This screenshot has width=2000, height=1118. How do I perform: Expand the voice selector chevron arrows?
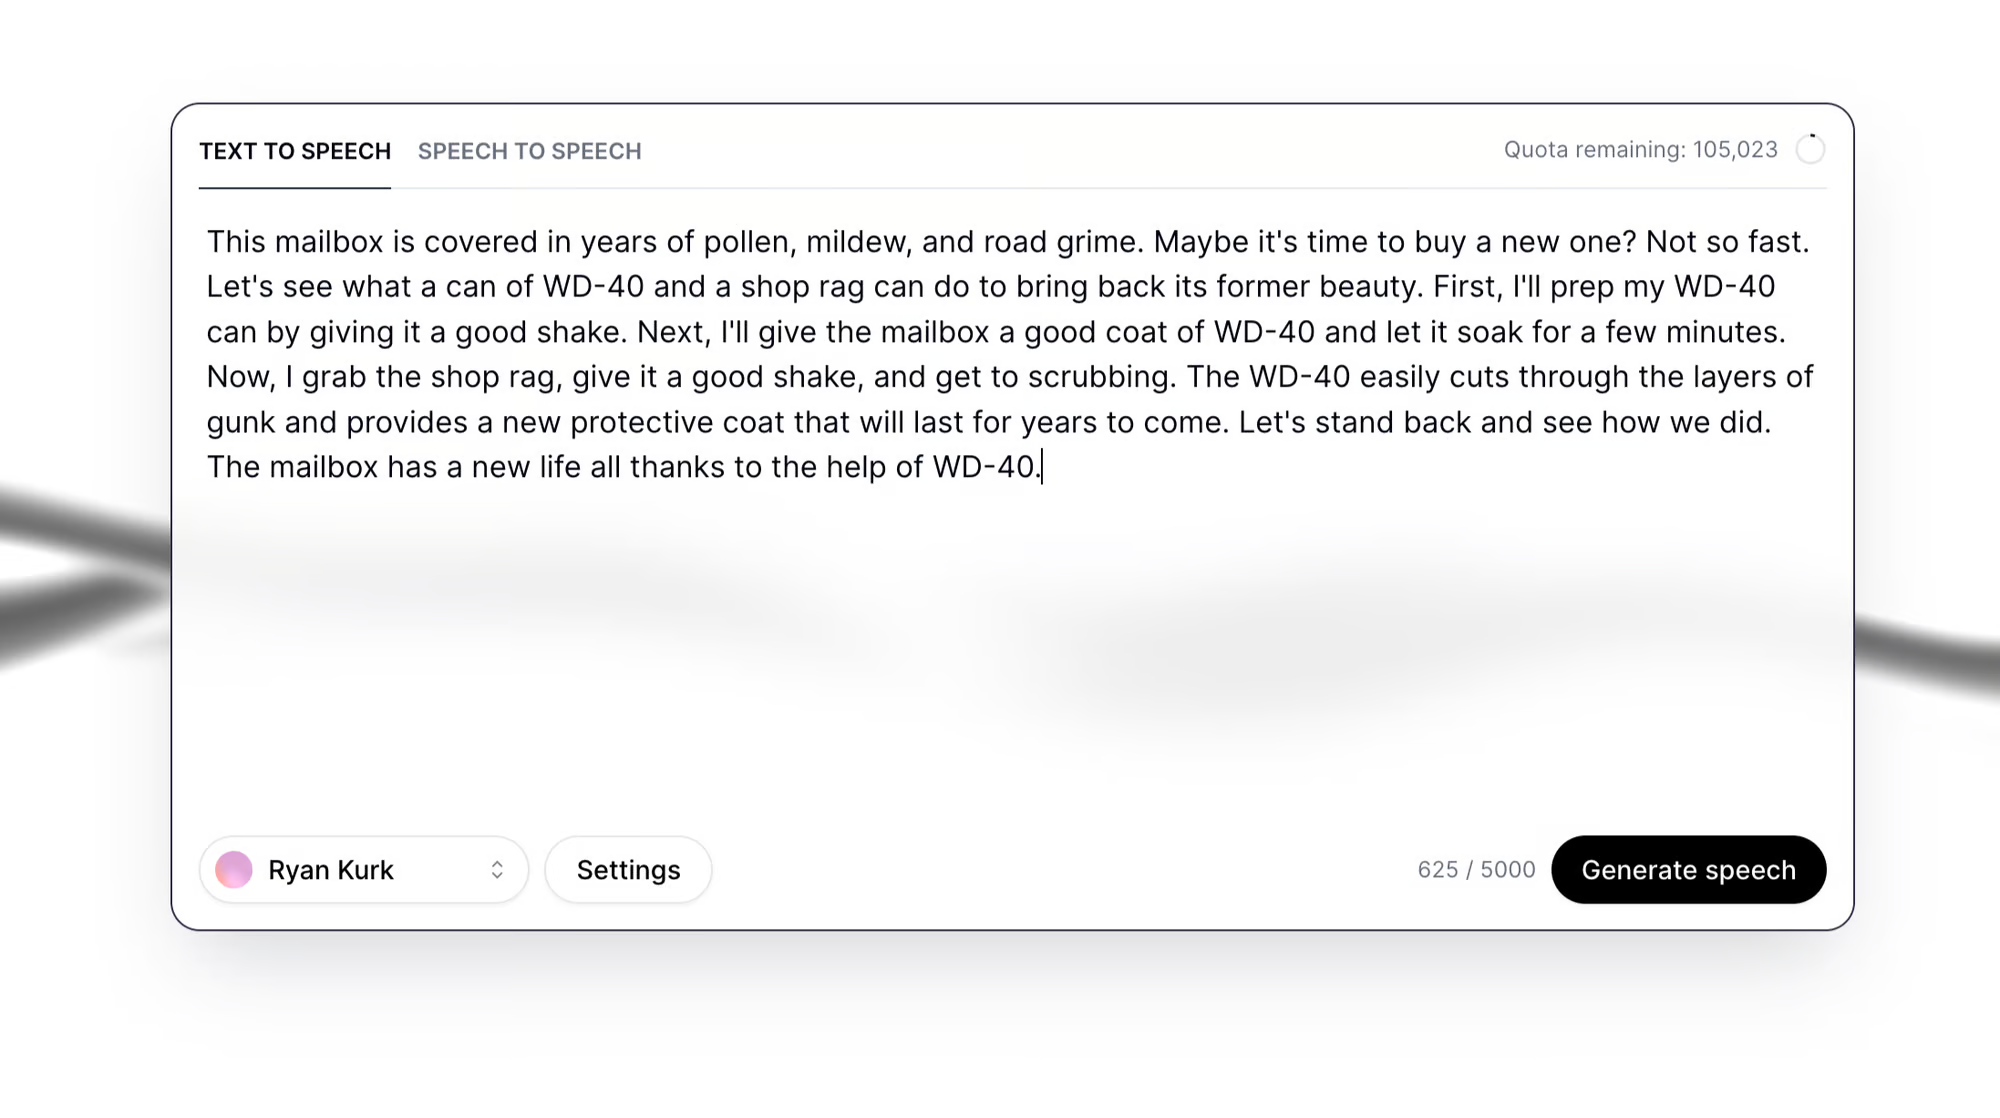(497, 870)
